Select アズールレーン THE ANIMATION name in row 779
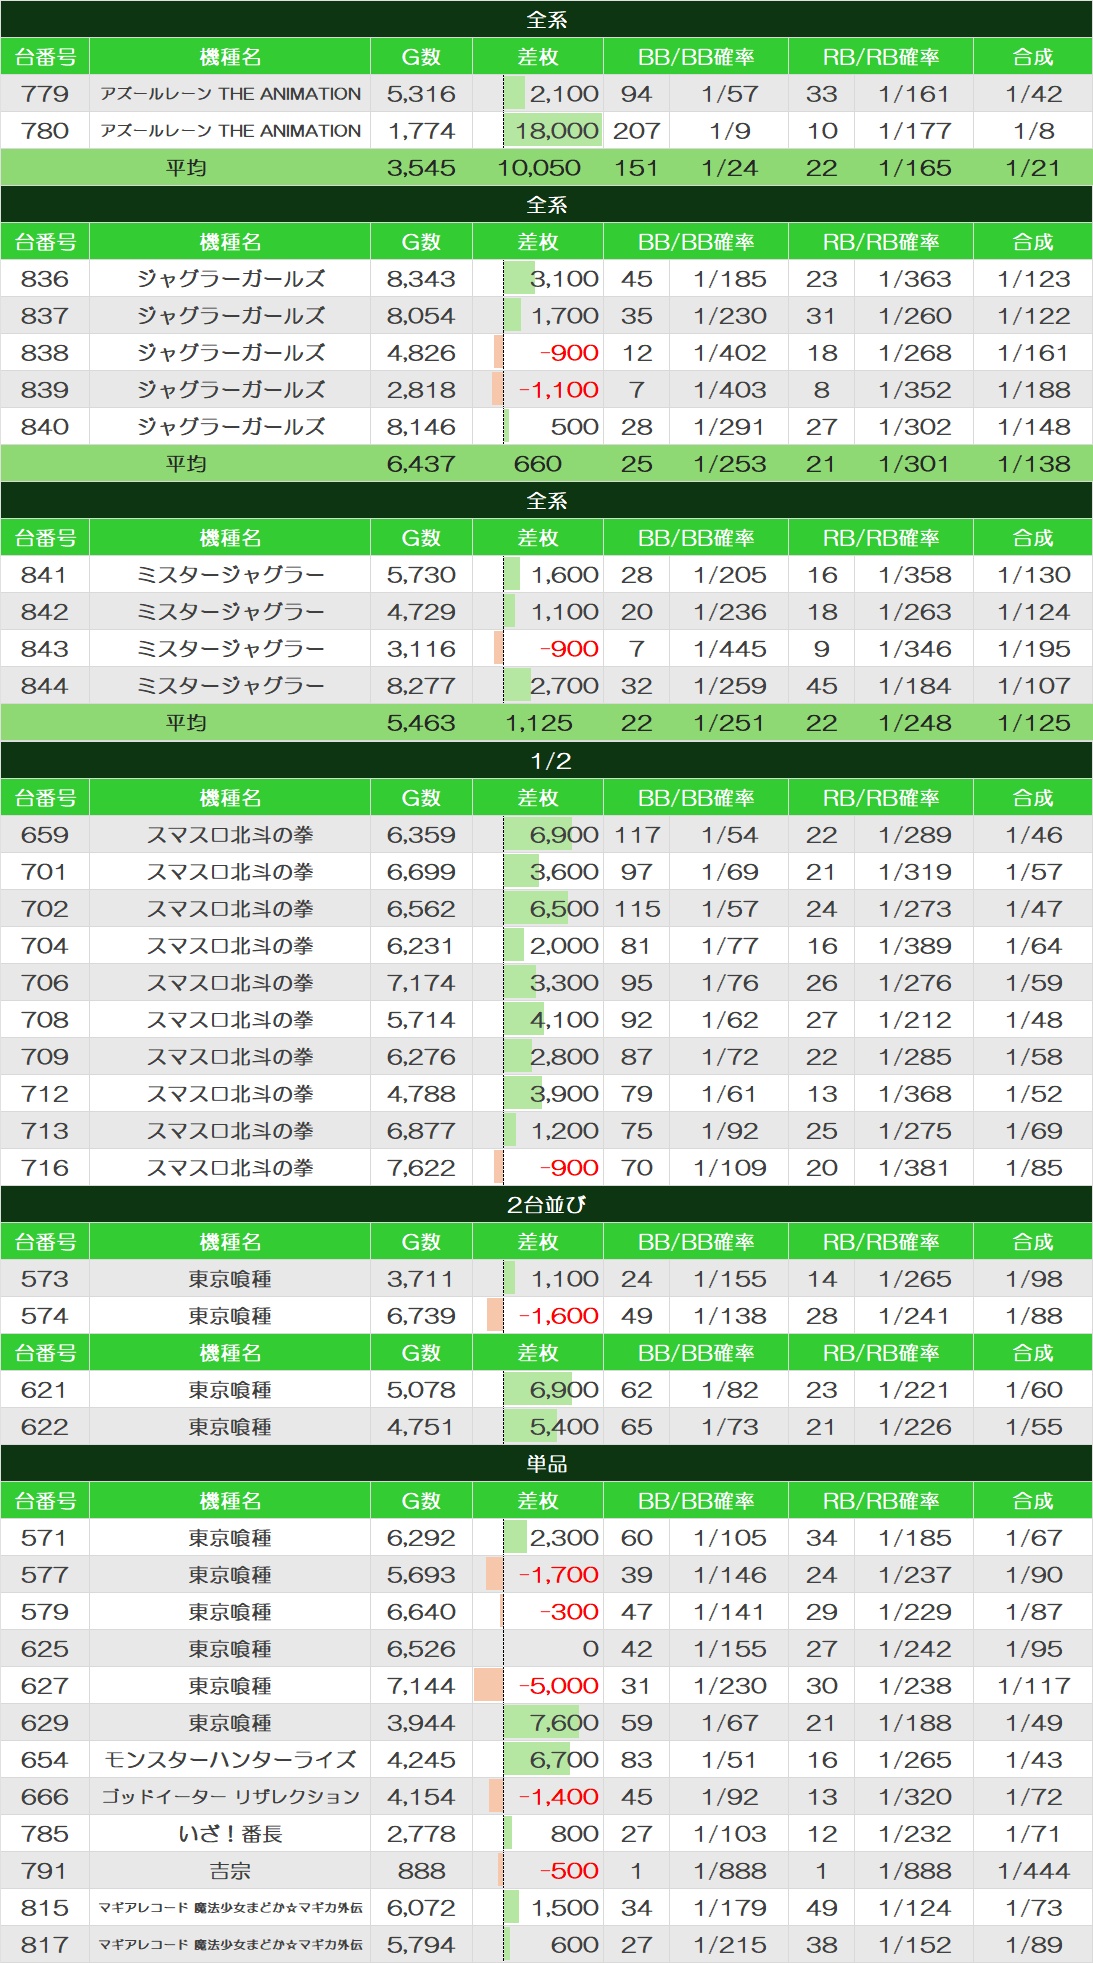Screen dimensions: 1093x1963 231,94
